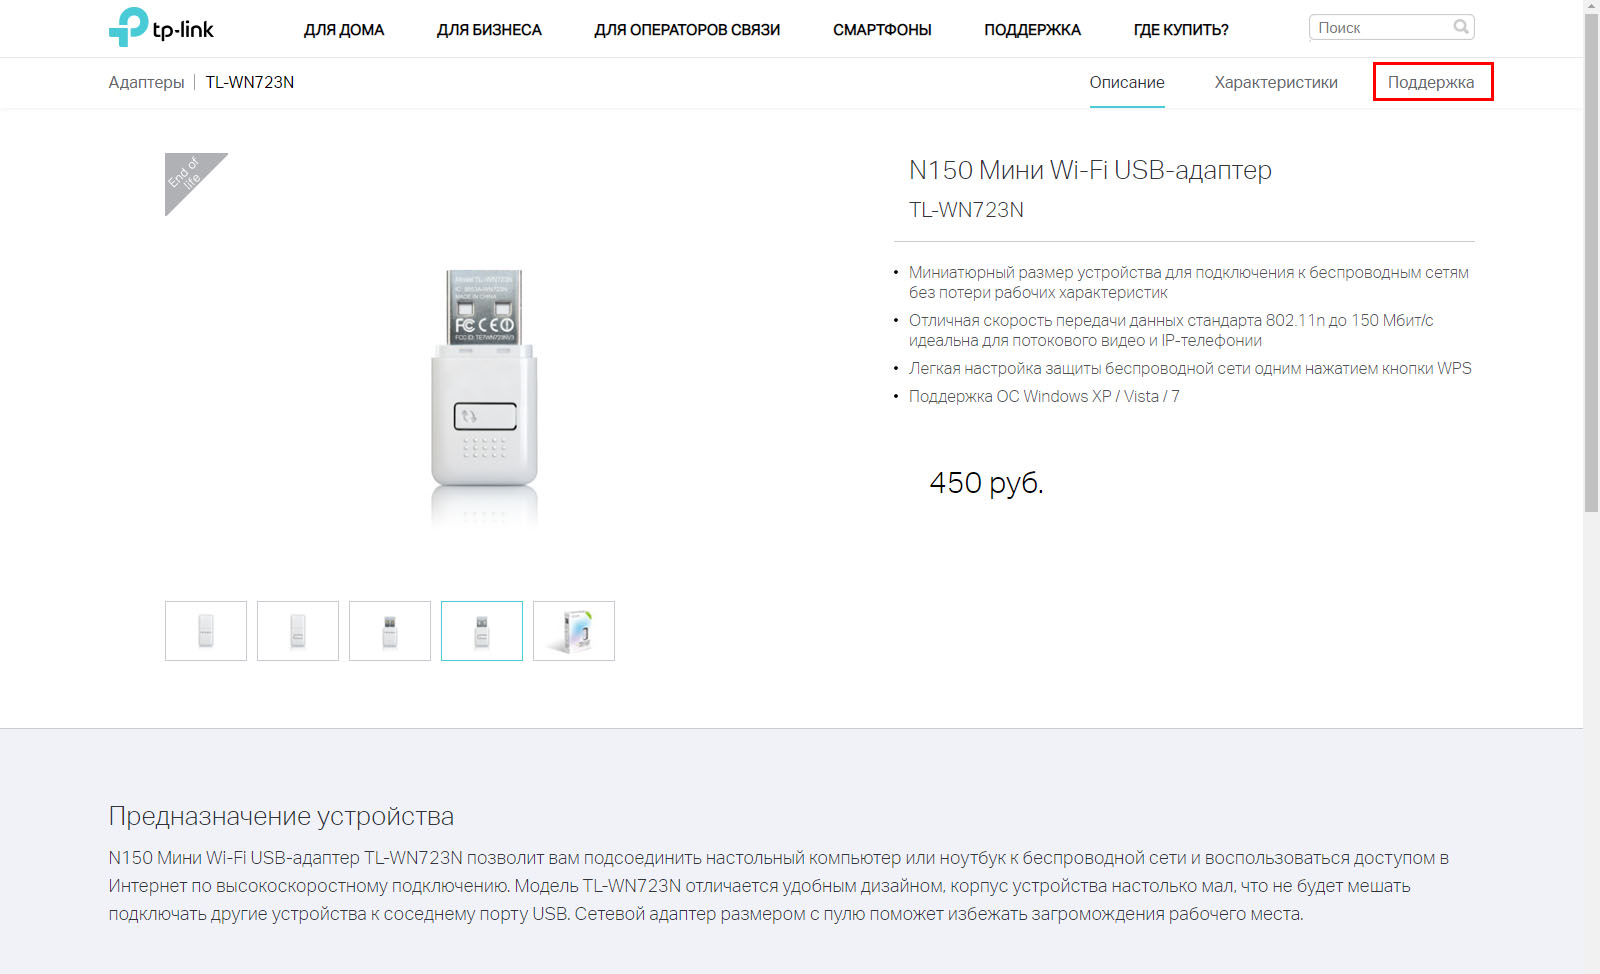The image size is (1600, 974).
Task: Click the teal-bordered selected thumbnail
Action: point(482,631)
